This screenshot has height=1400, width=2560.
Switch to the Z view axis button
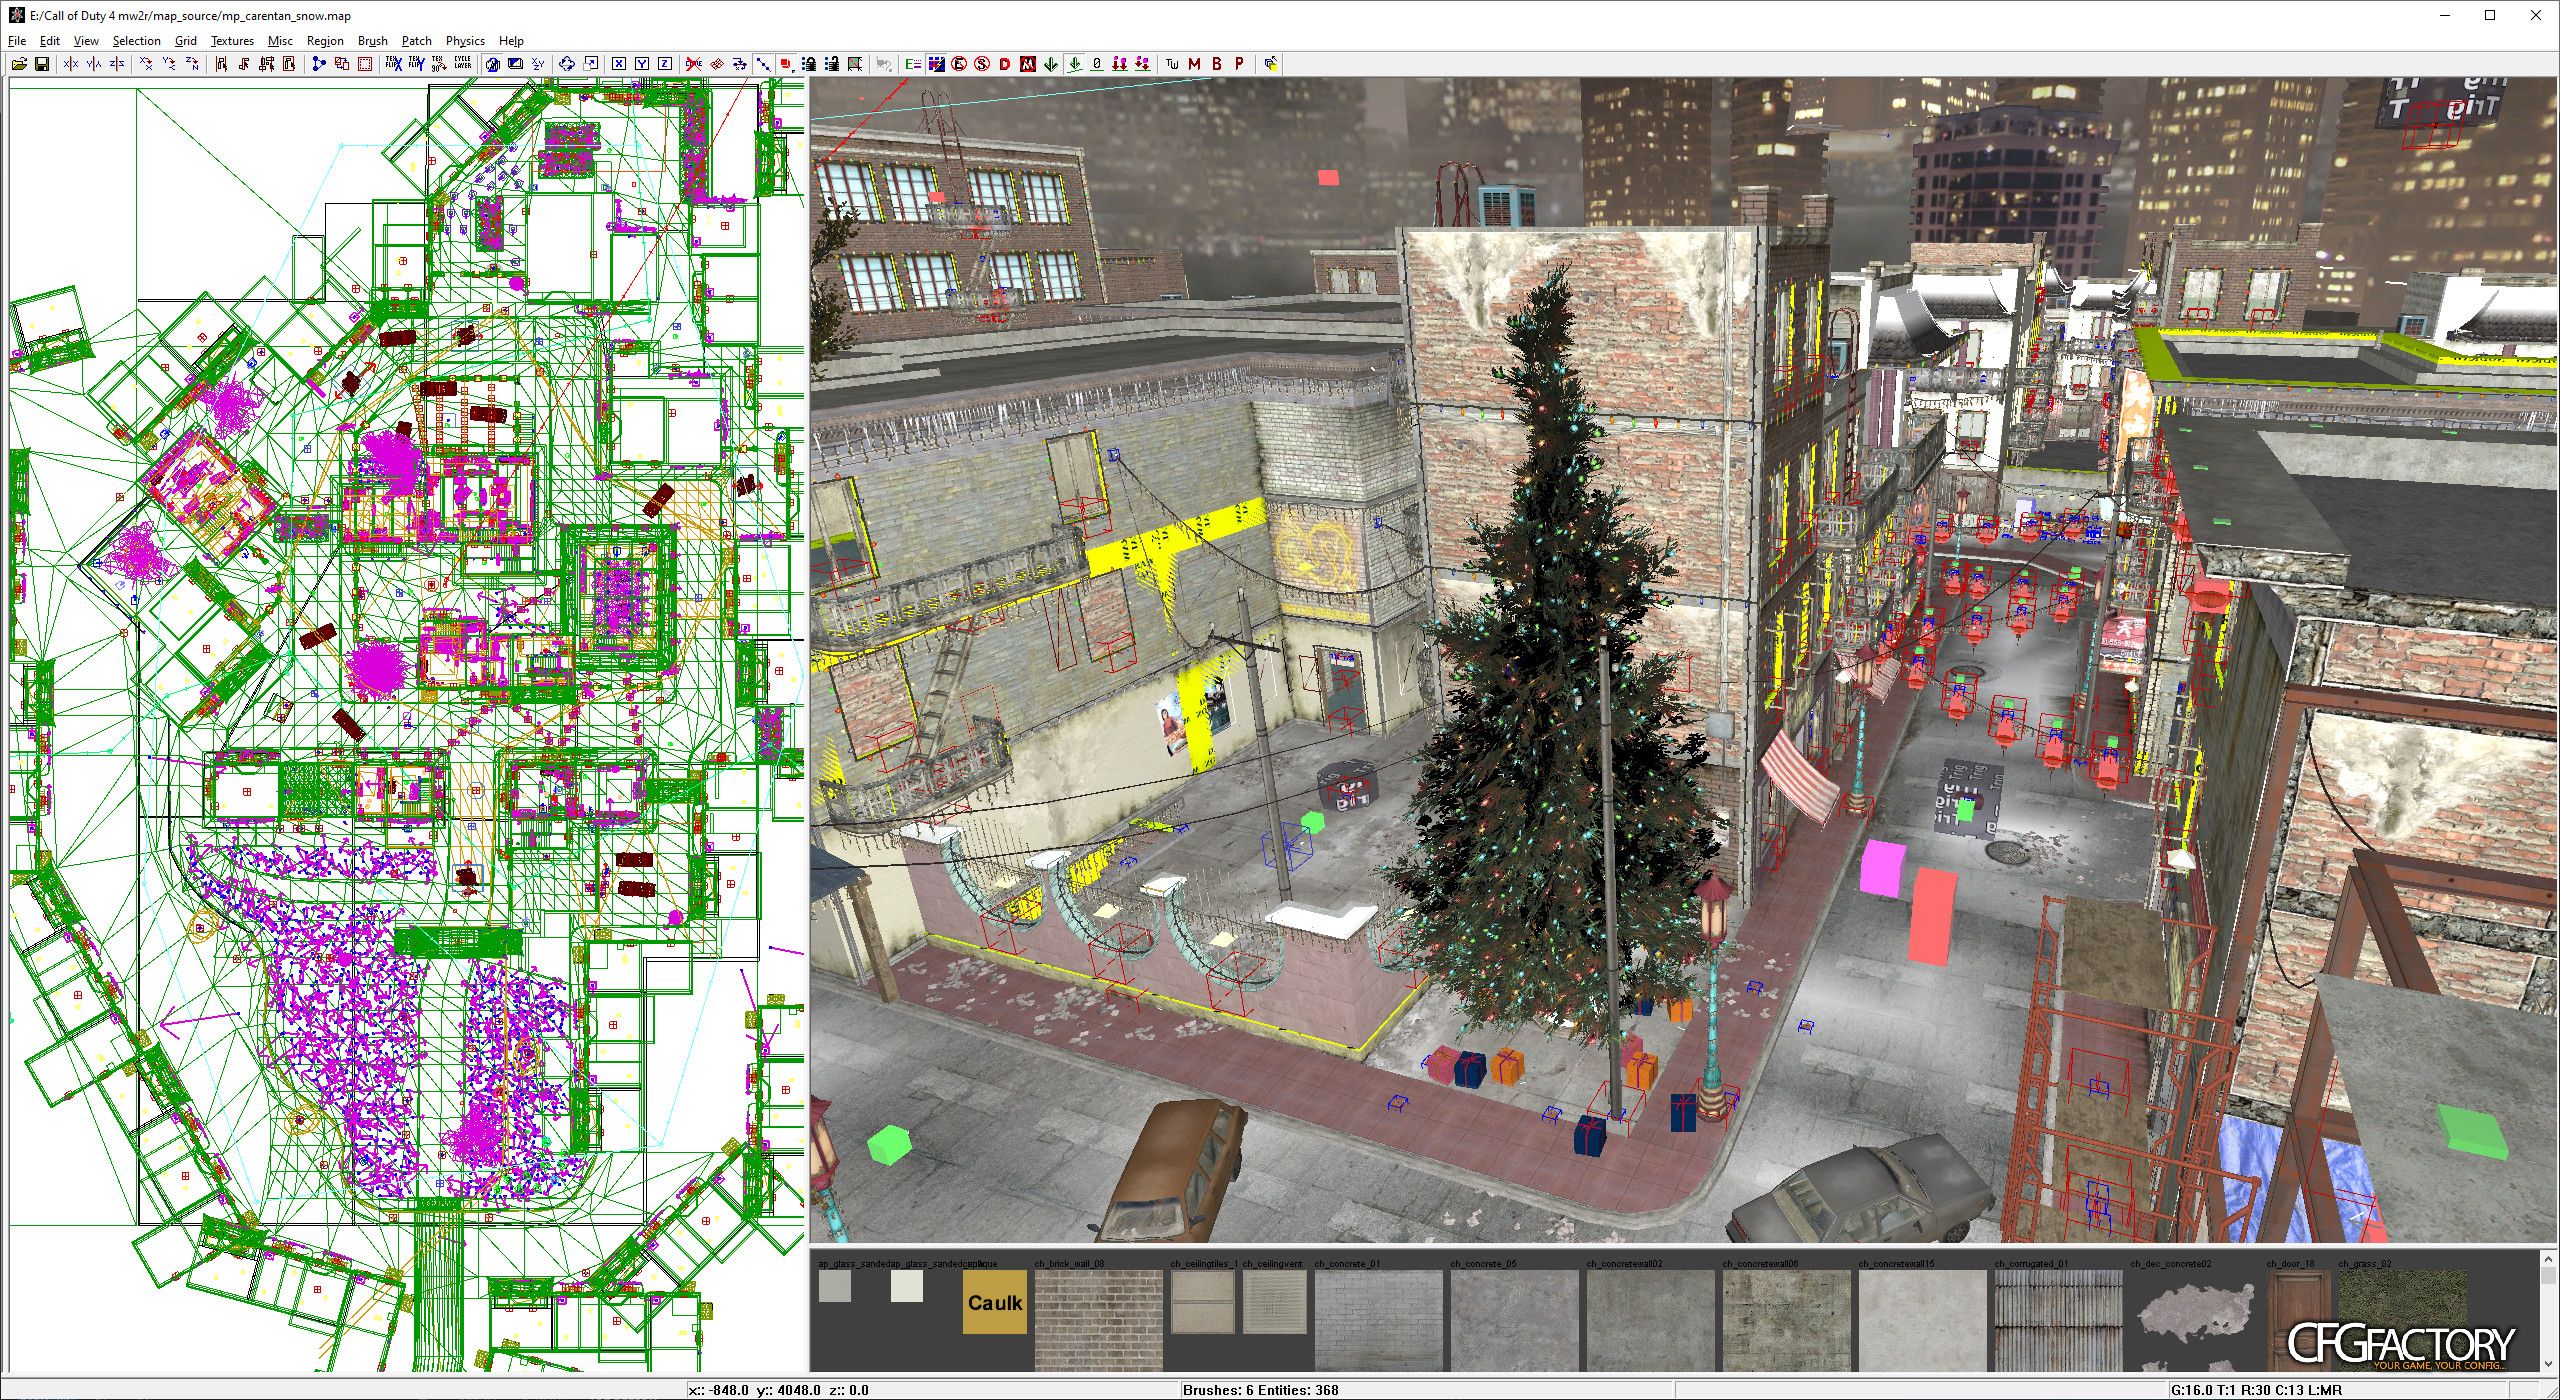[x=665, y=64]
